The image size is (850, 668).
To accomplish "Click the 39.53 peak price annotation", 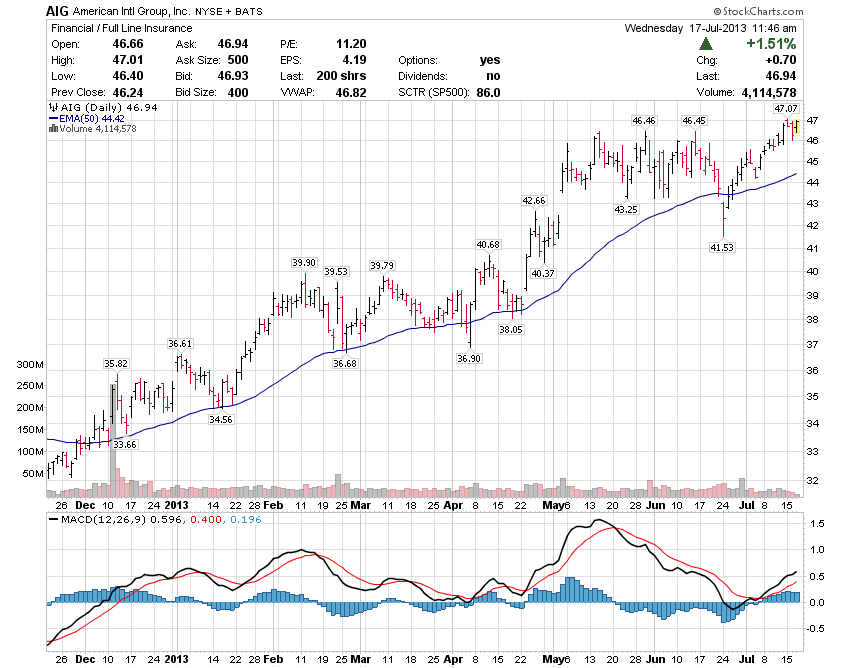I will 336,272.
